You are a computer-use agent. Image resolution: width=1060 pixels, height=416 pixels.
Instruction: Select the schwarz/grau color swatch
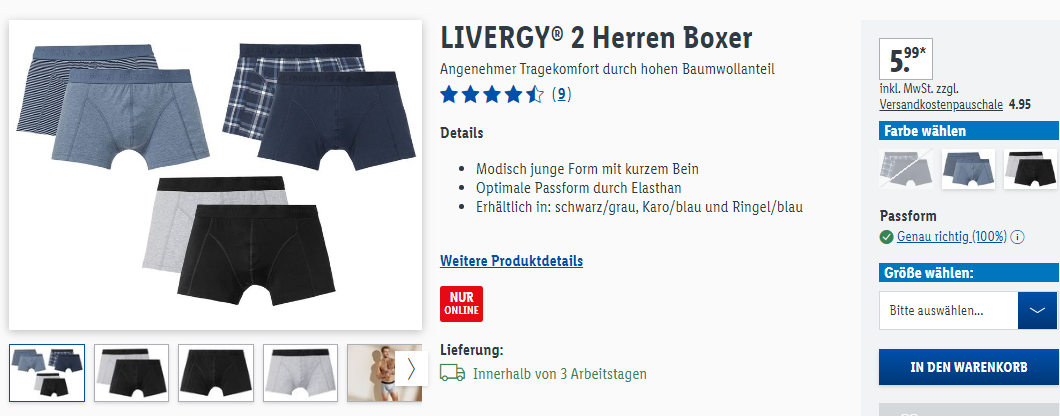pyautogui.click(x=1030, y=169)
